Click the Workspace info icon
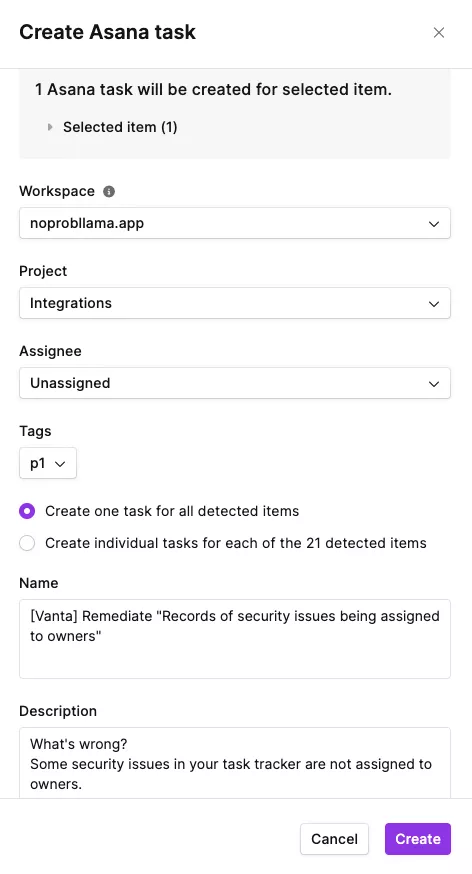This screenshot has height=874, width=472. [109, 192]
